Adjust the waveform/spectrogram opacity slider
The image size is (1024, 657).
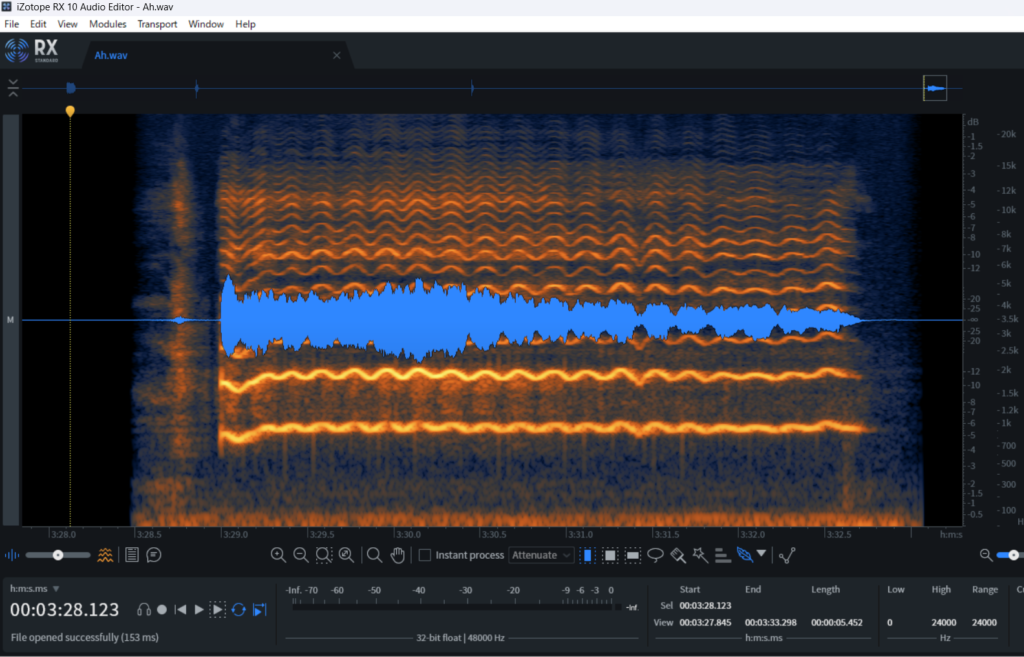point(58,555)
